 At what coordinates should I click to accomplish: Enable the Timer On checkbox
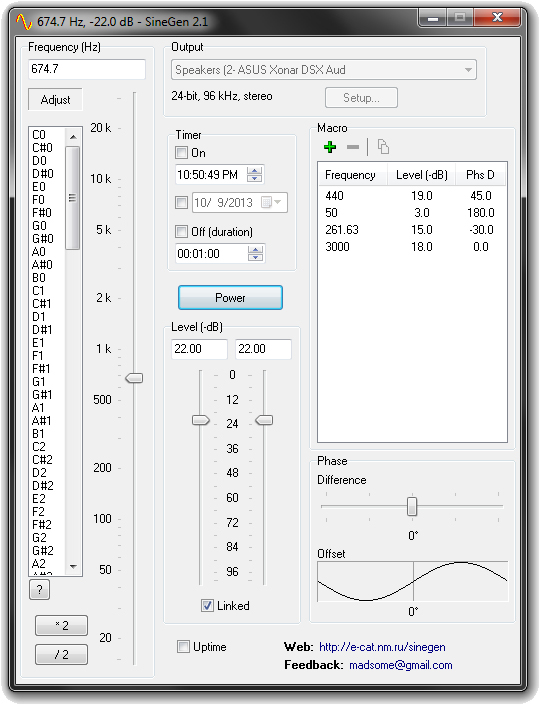tap(182, 152)
